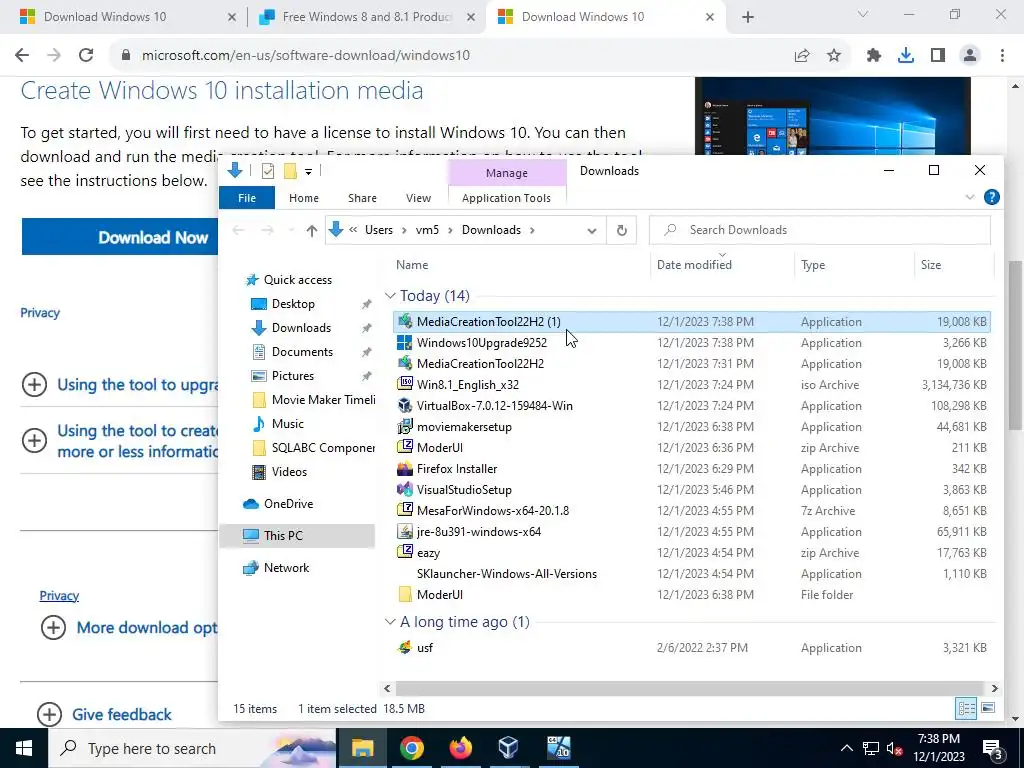Open Explorer help question mark
The image size is (1024, 768).
[991, 197]
